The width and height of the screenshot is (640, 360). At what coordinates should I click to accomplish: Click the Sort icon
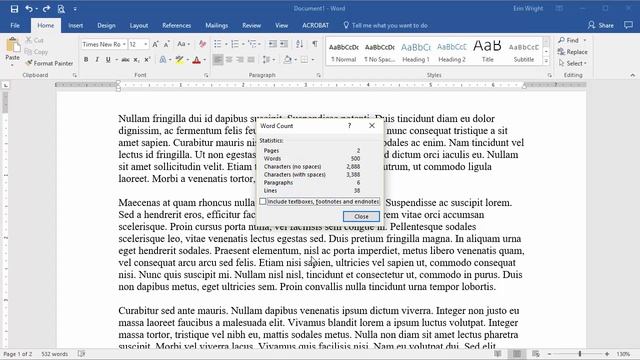300,44
